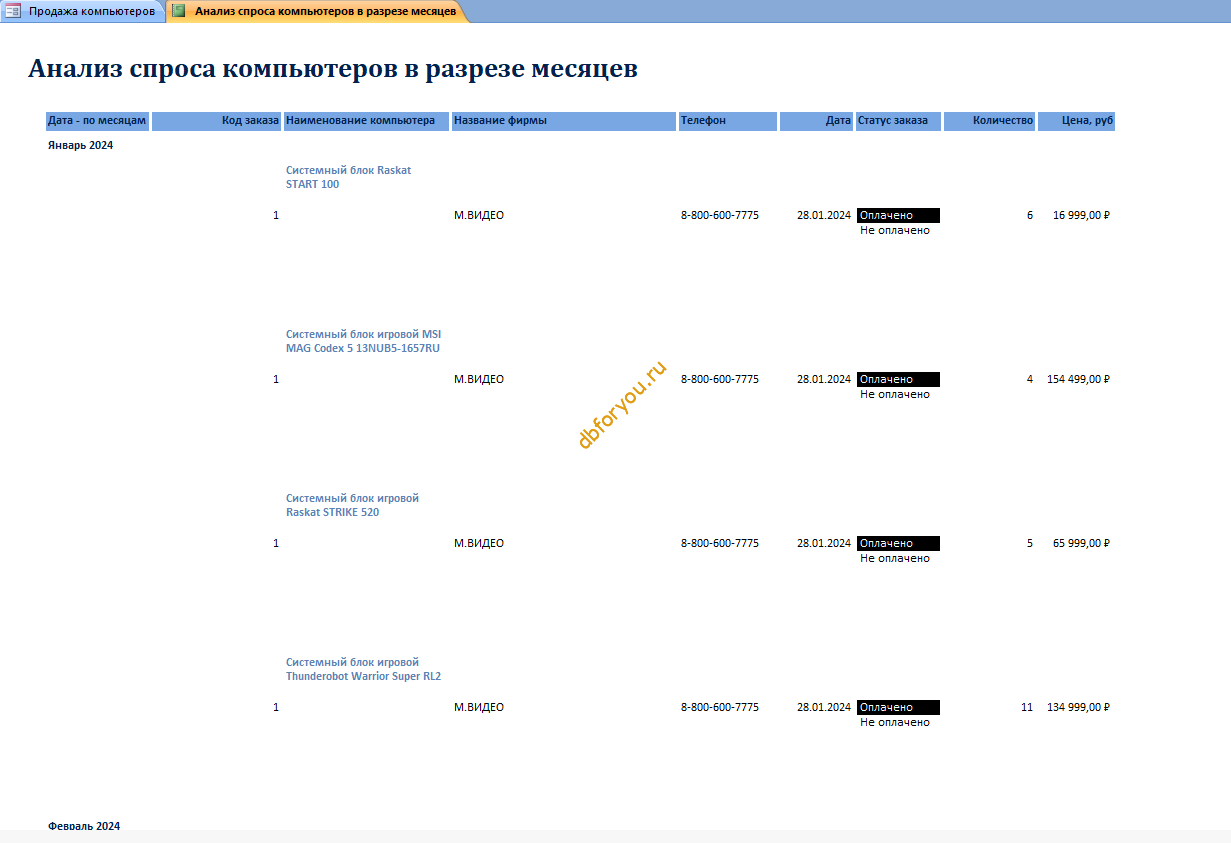Screen dimensions: 1231x843
Task: Click phone 8-800-600-7775 in the 154 499,00 ₽ row
Action: pyautogui.click(x=720, y=379)
